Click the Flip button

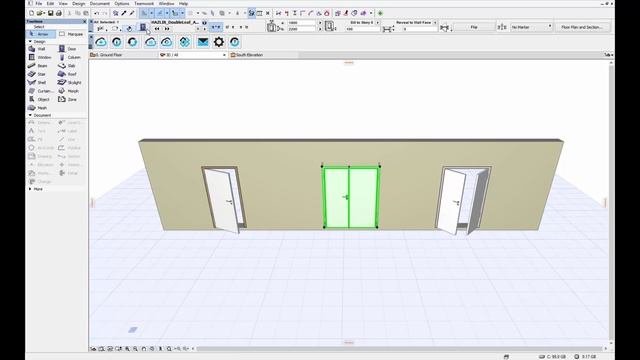tap(473, 27)
